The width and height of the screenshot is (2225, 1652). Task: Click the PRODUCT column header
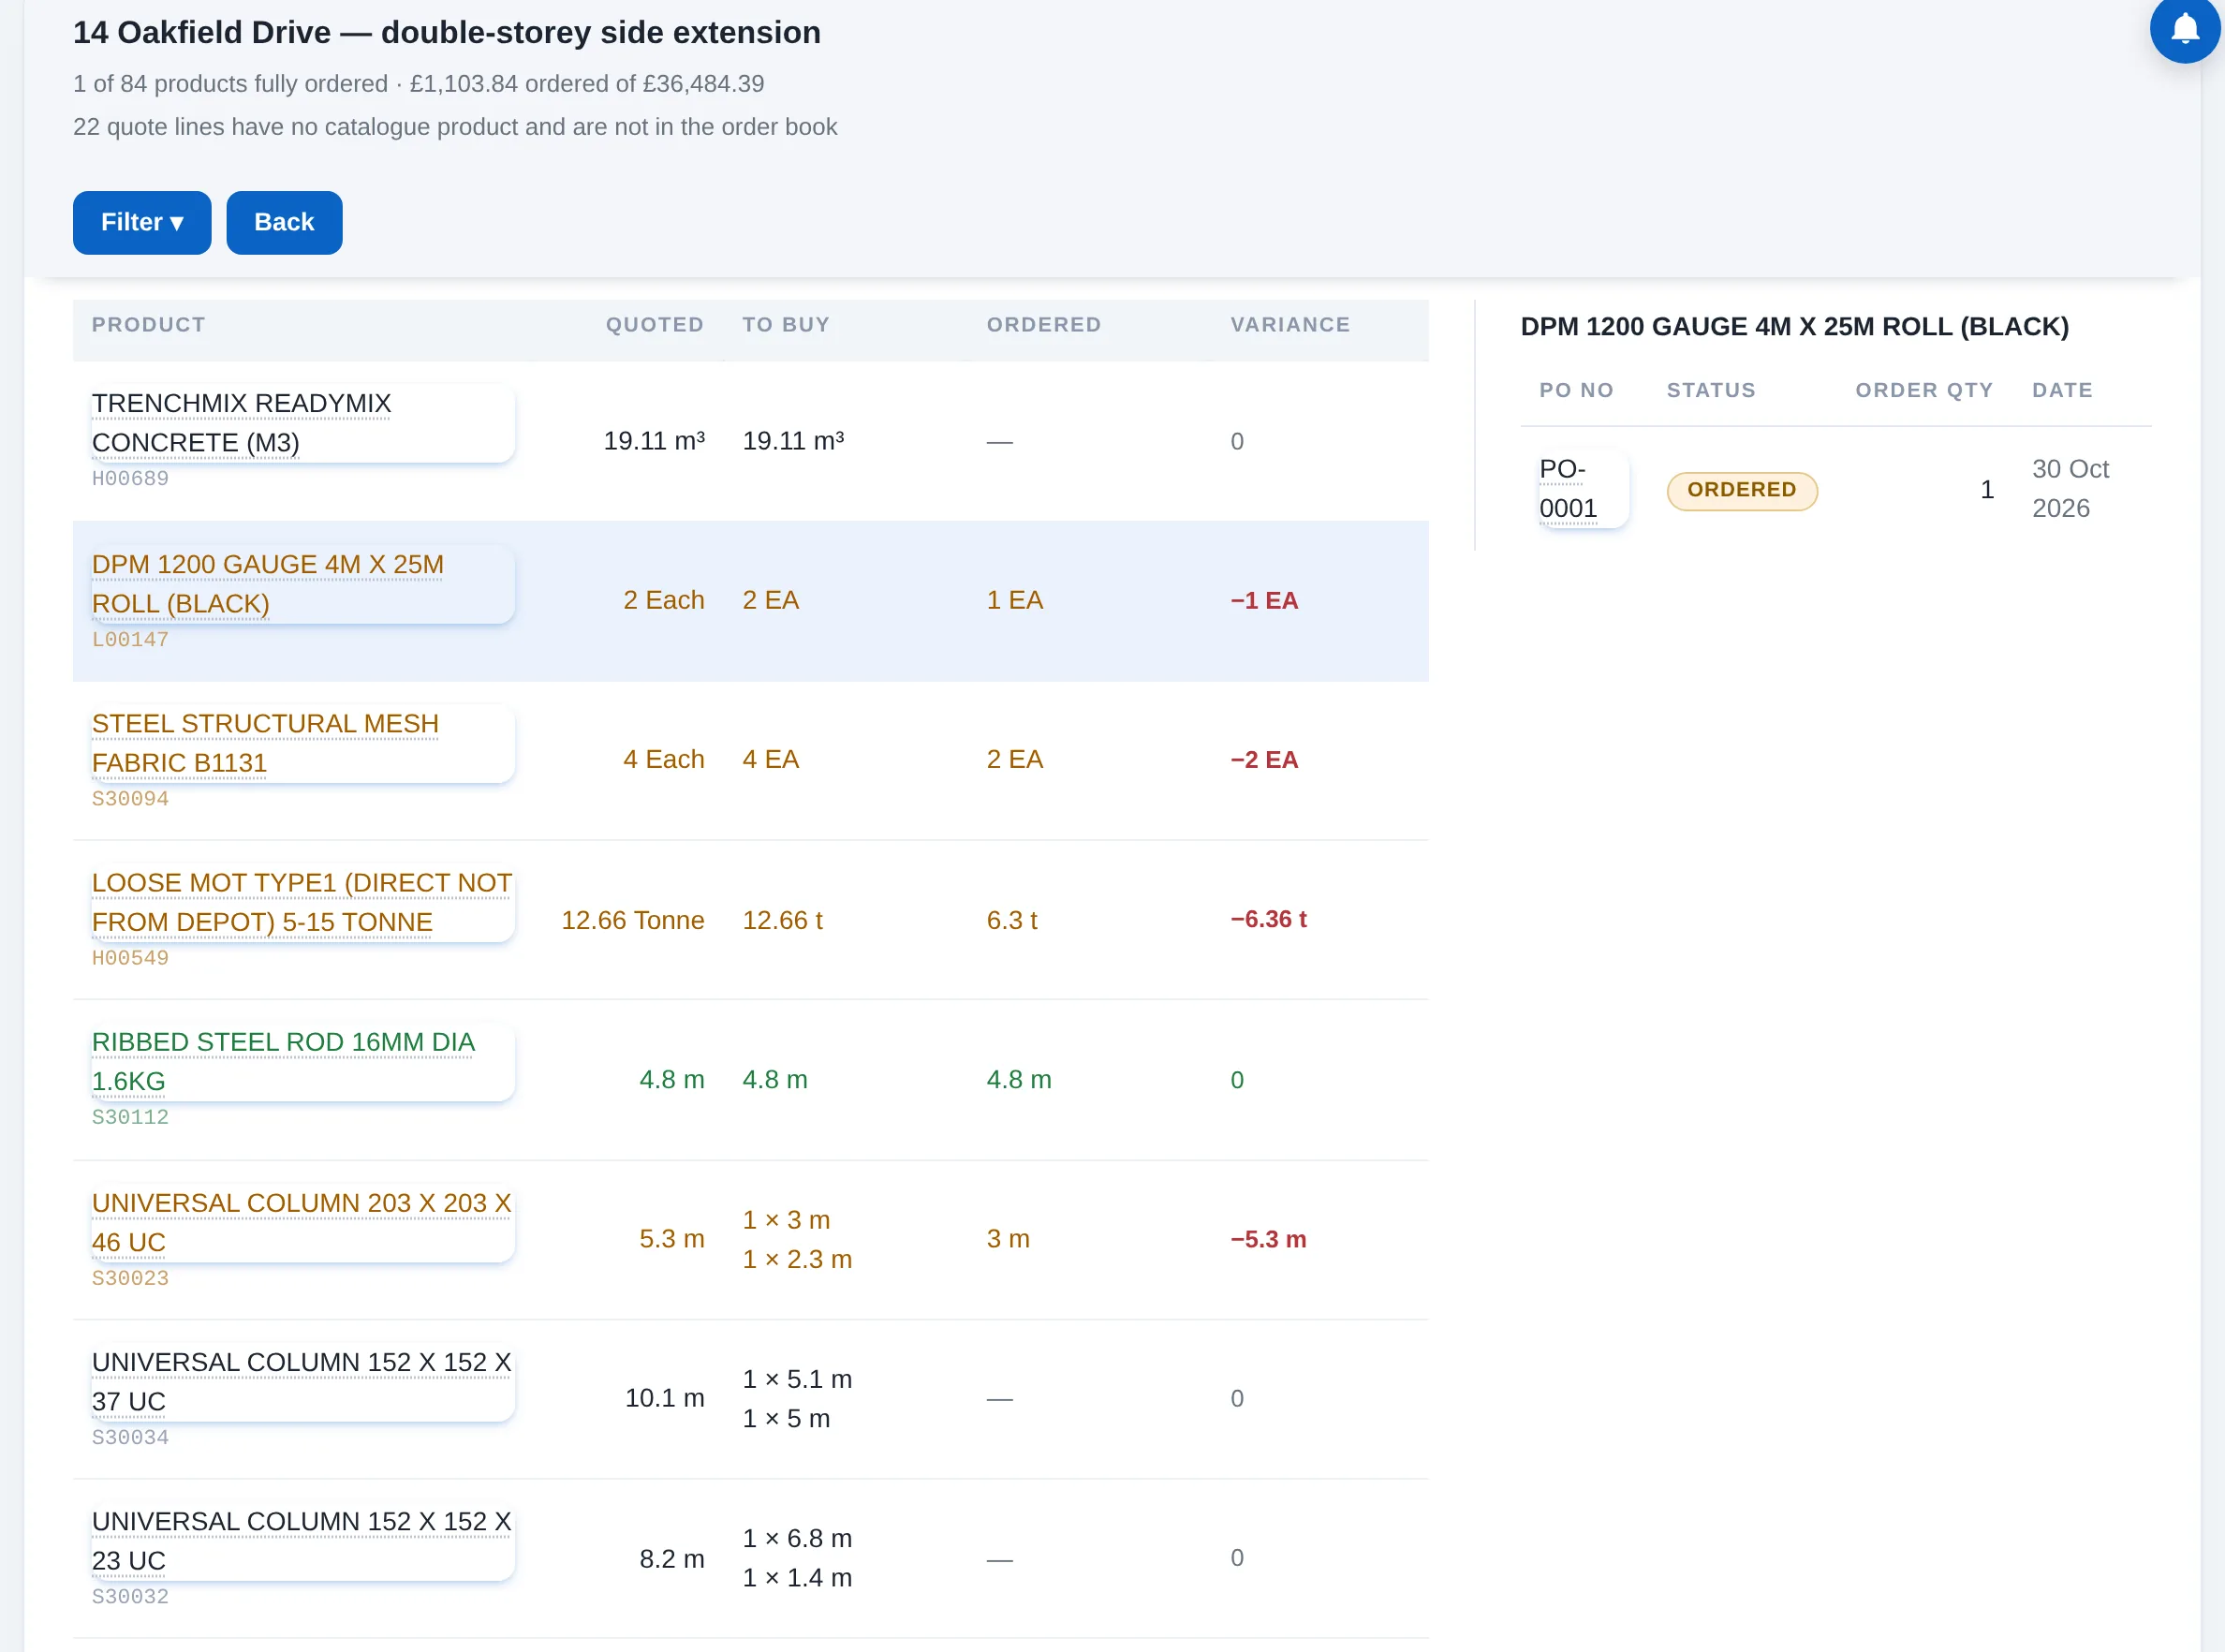(148, 325)
